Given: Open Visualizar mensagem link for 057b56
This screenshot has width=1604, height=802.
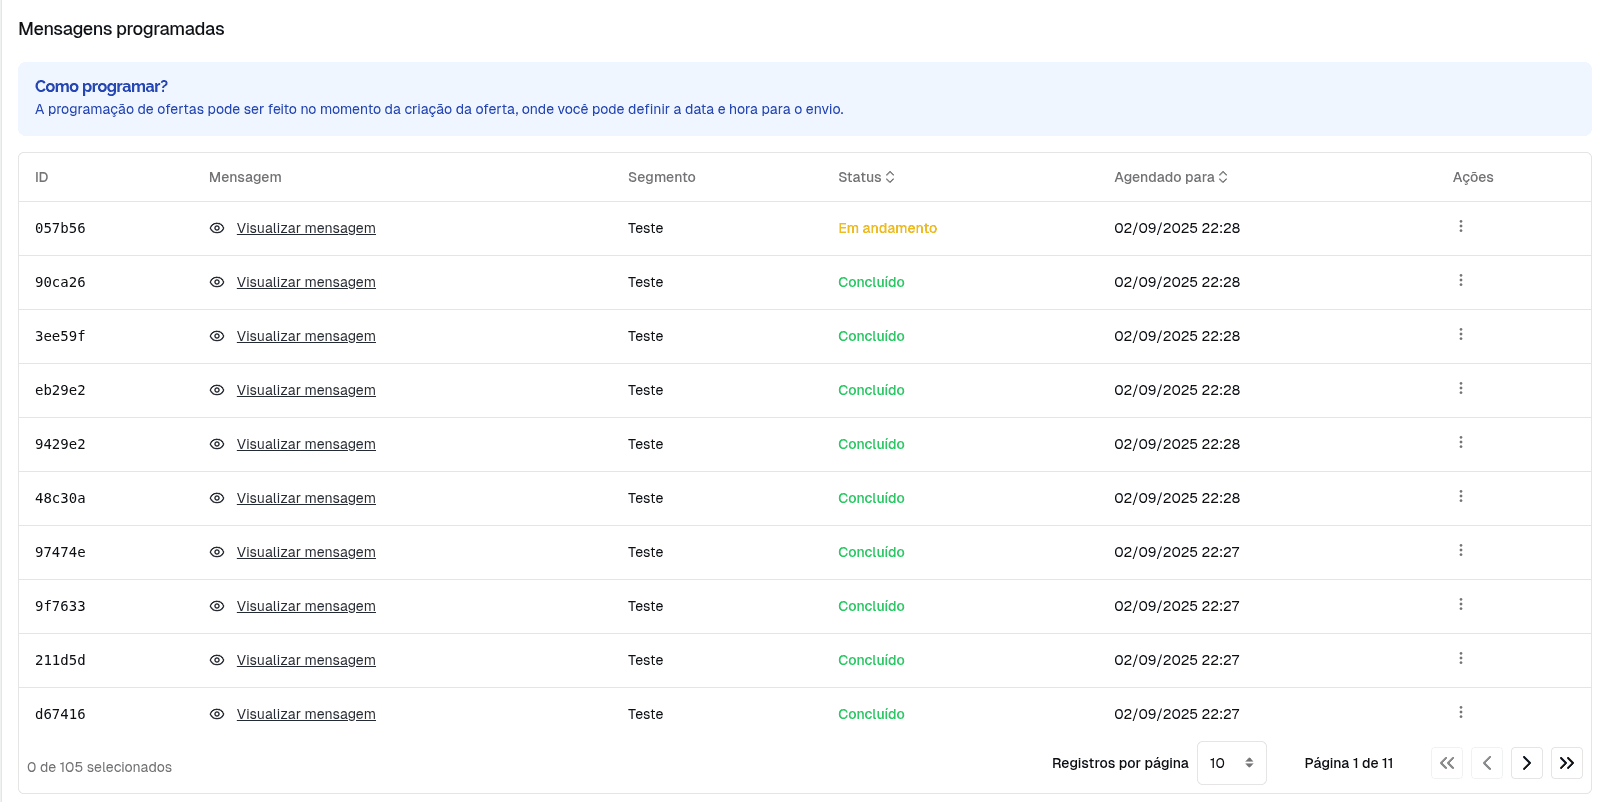Looking at the screenshot, I should pyautogui.click(x=306, y=228).
